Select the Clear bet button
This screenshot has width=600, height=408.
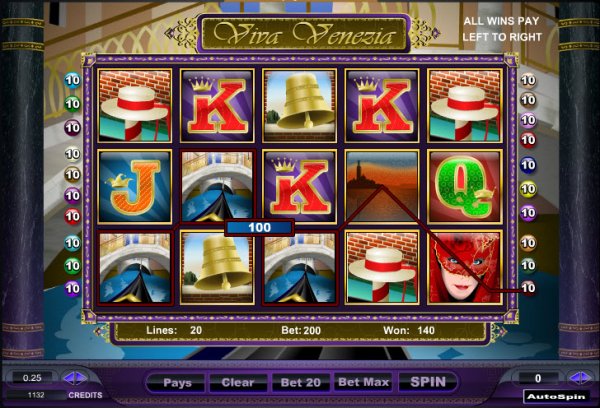pyautogui.click(x=238, y=382)
